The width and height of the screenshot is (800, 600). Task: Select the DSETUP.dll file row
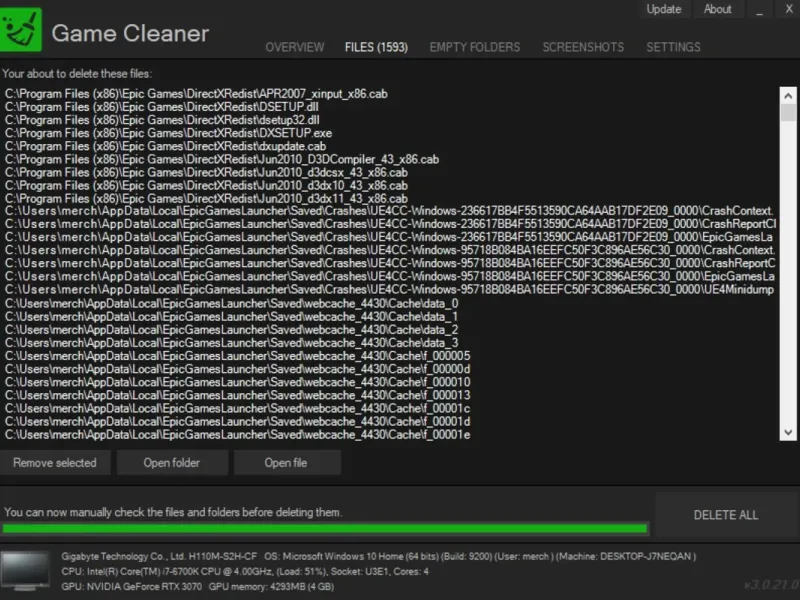point(391,107)
